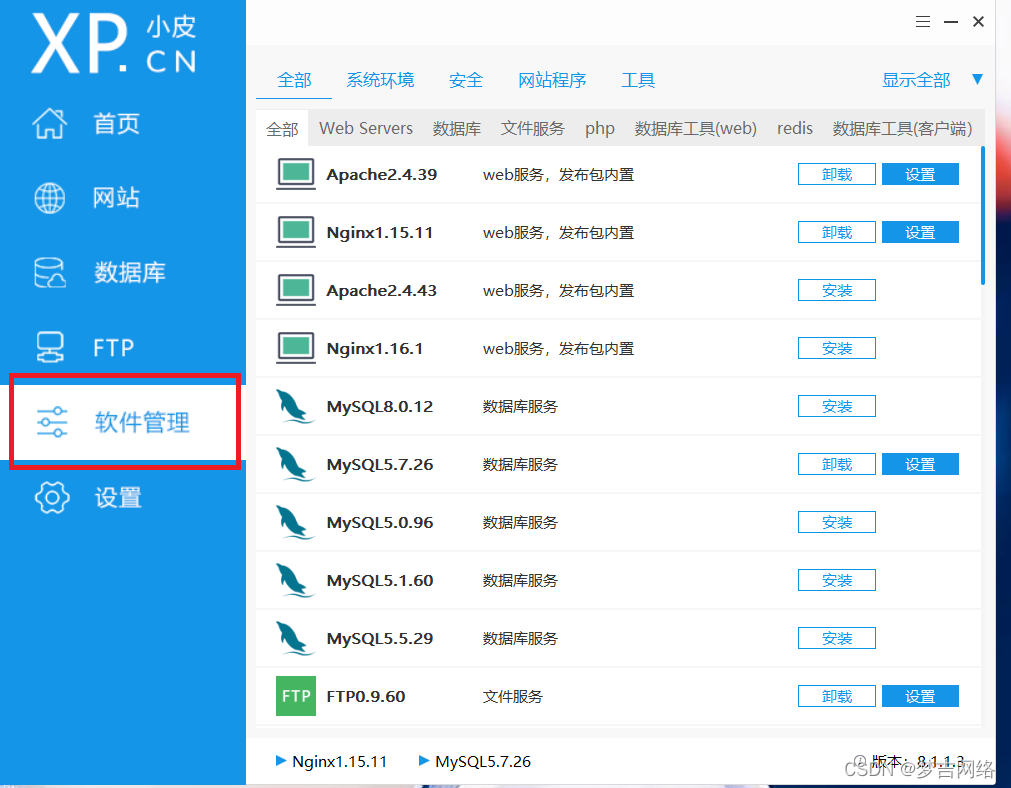
Task: Select the MySQL5.5.29 dolphin icon
Action: pos(295,638)
